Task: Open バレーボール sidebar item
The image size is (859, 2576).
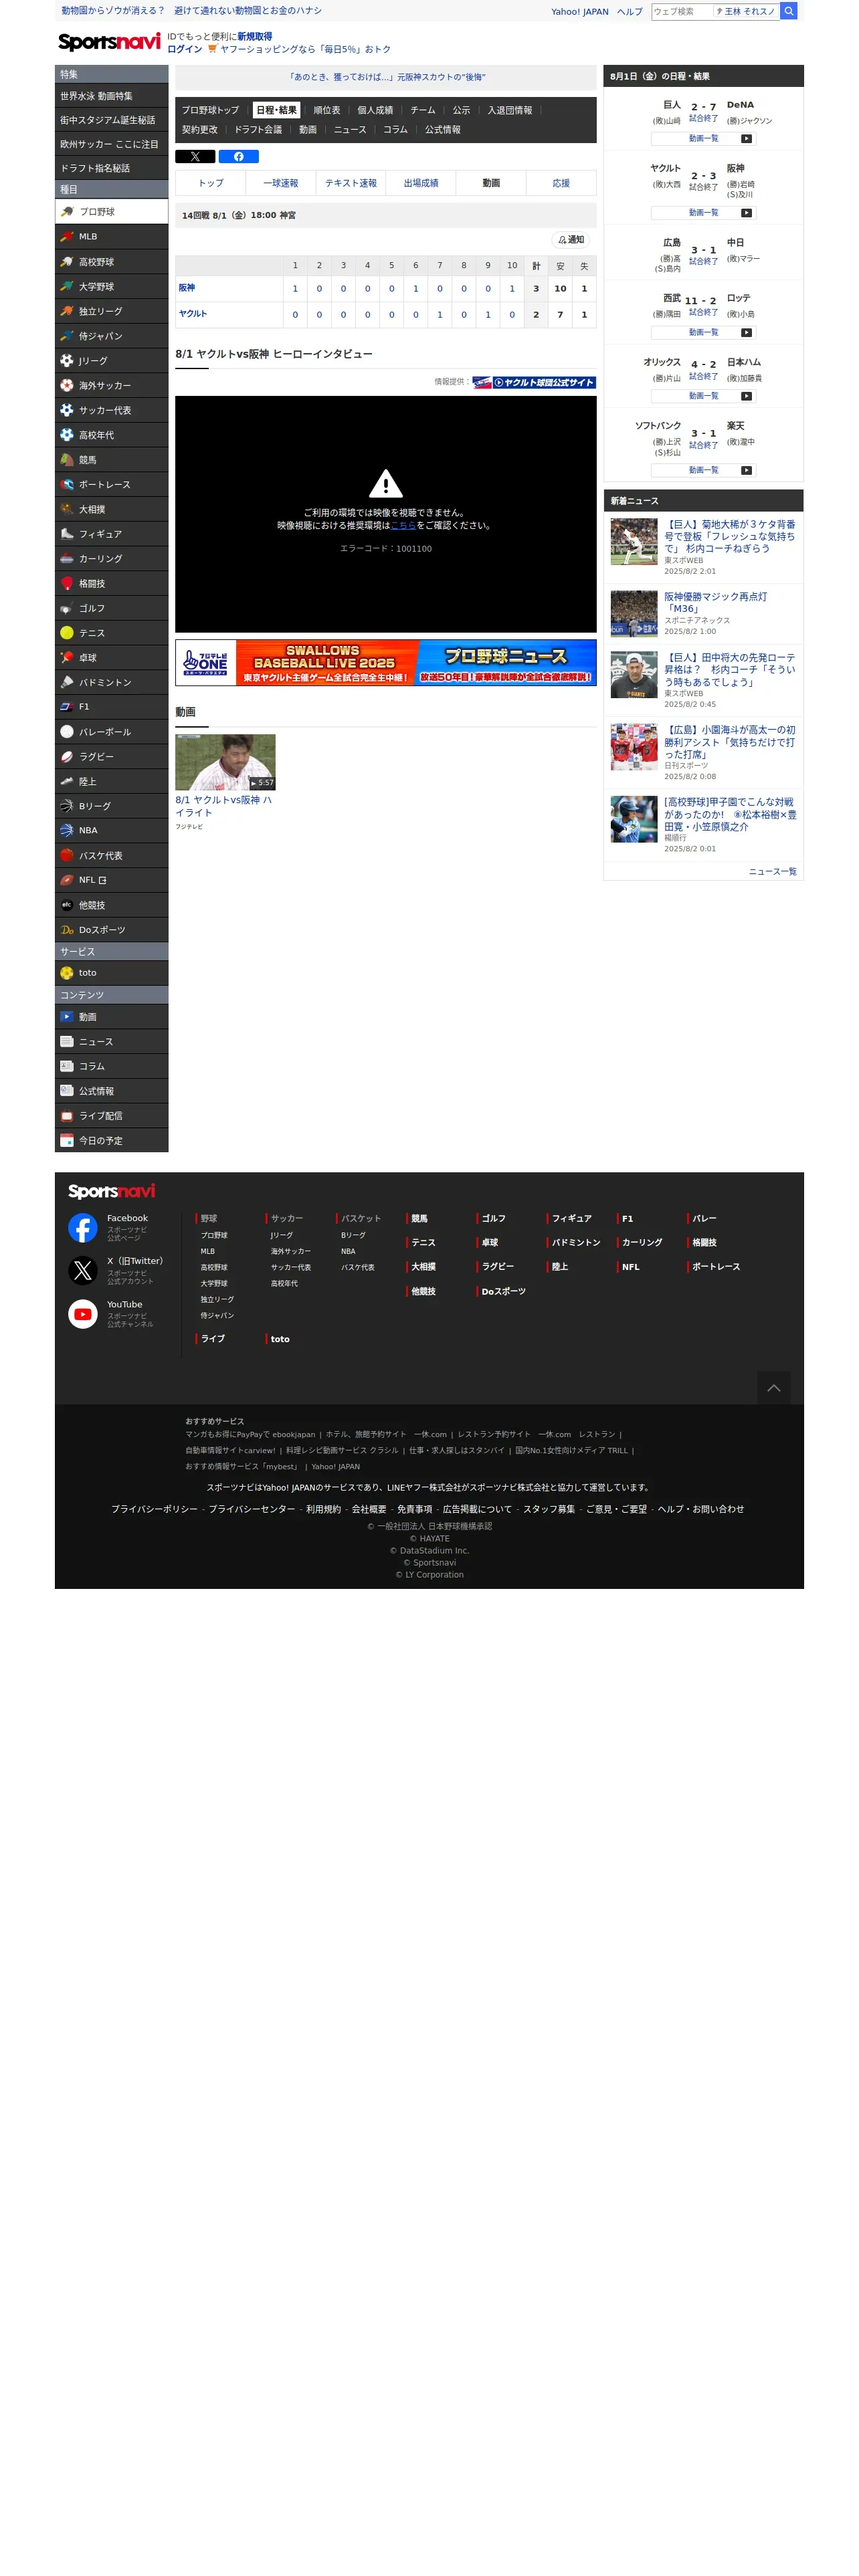Action: coord(111,732)
